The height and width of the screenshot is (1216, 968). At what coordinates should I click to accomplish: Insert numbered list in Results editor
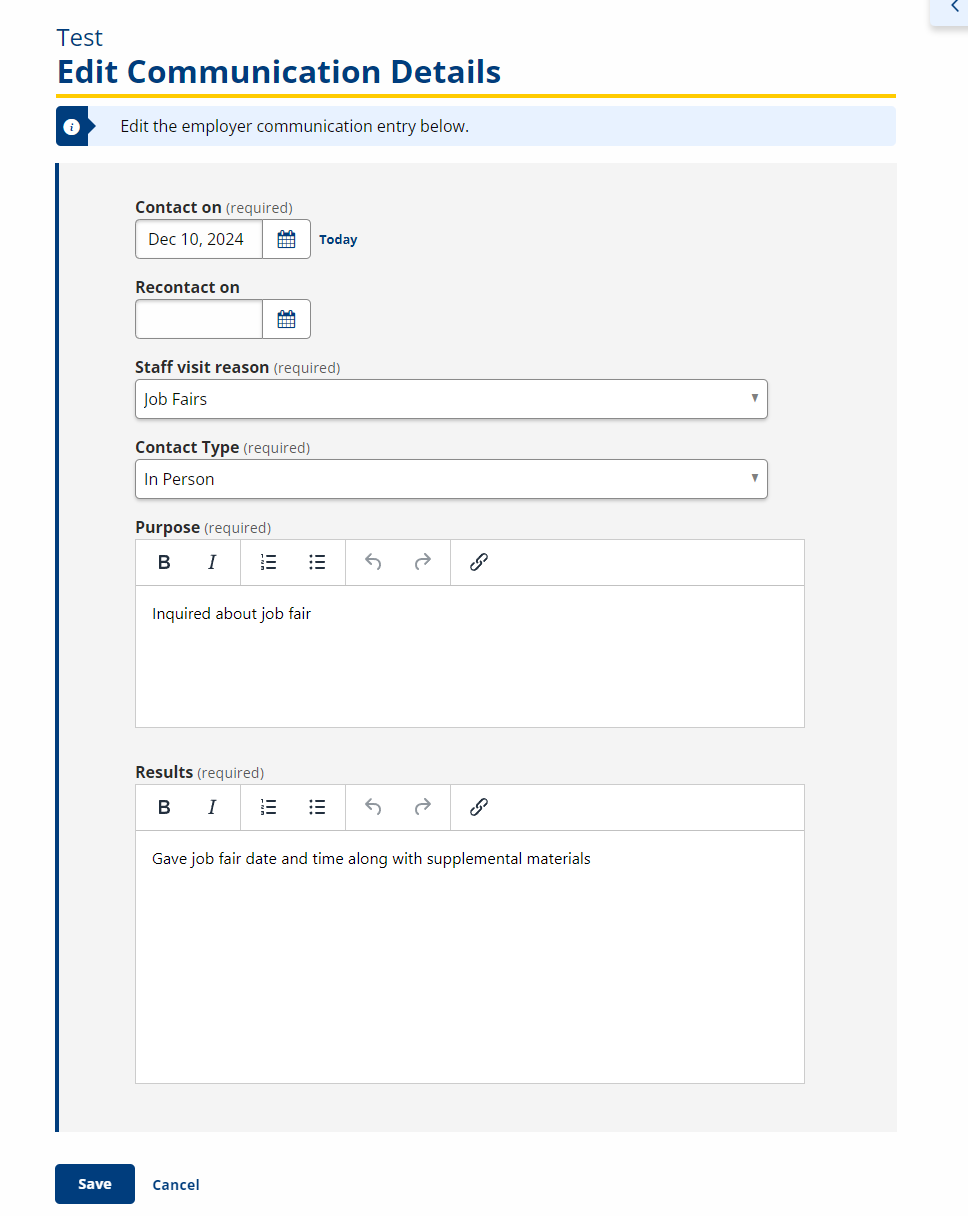click(268, 807)
